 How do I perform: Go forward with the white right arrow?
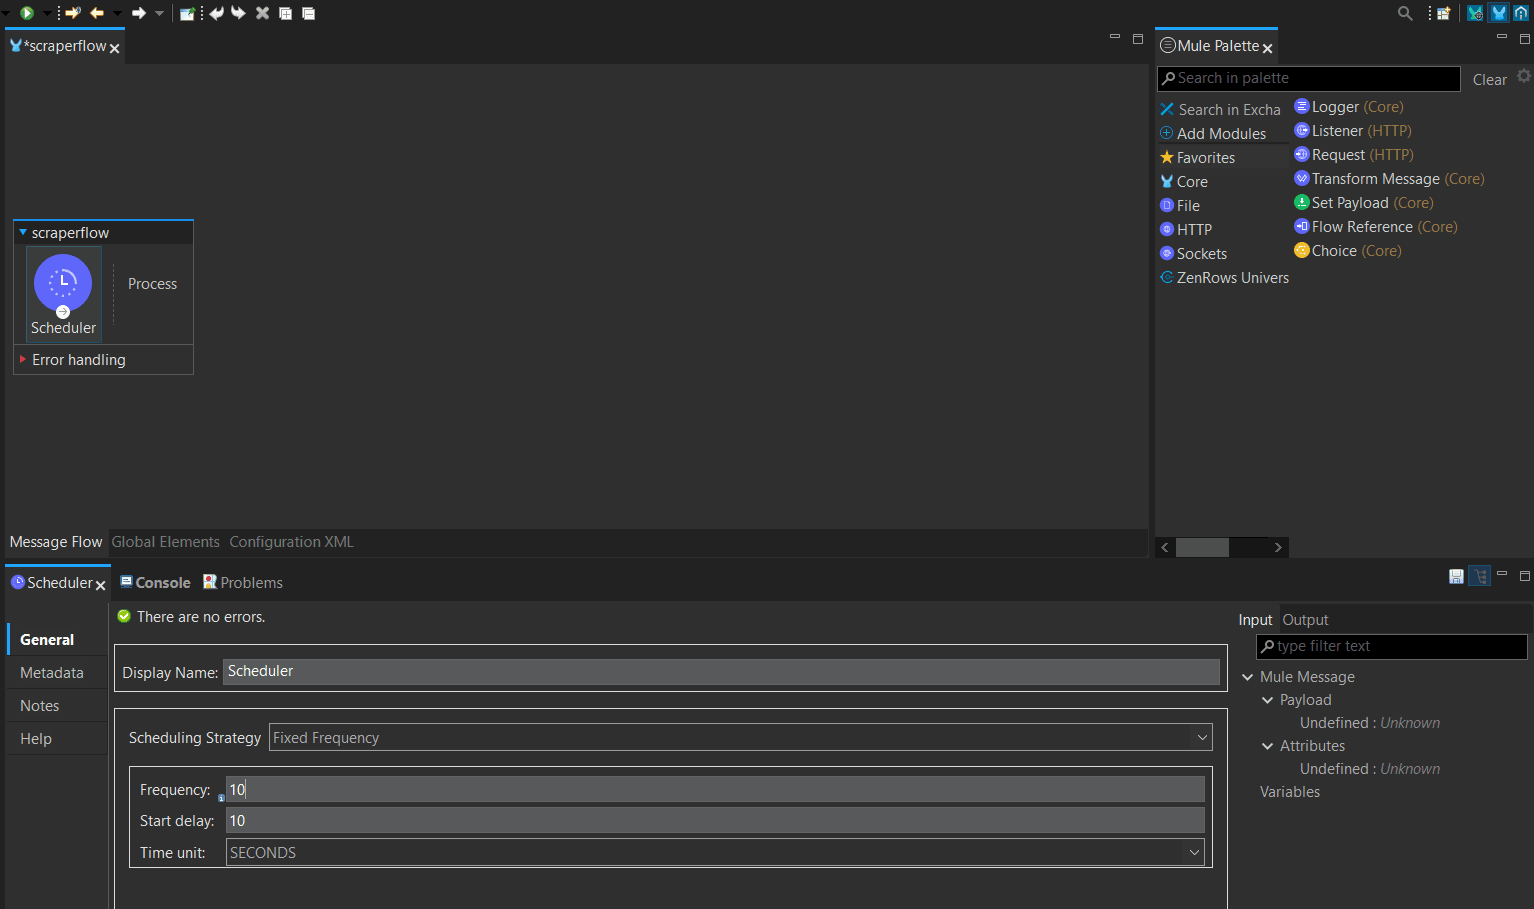point(139,13)
